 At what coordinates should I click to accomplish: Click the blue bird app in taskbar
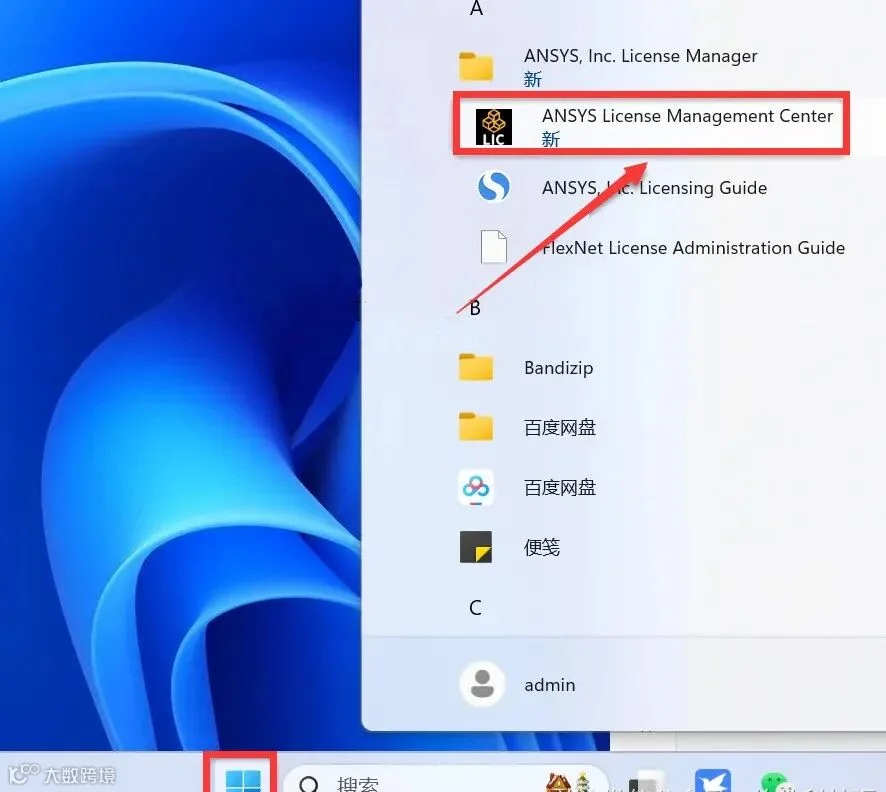coord(712,781)
